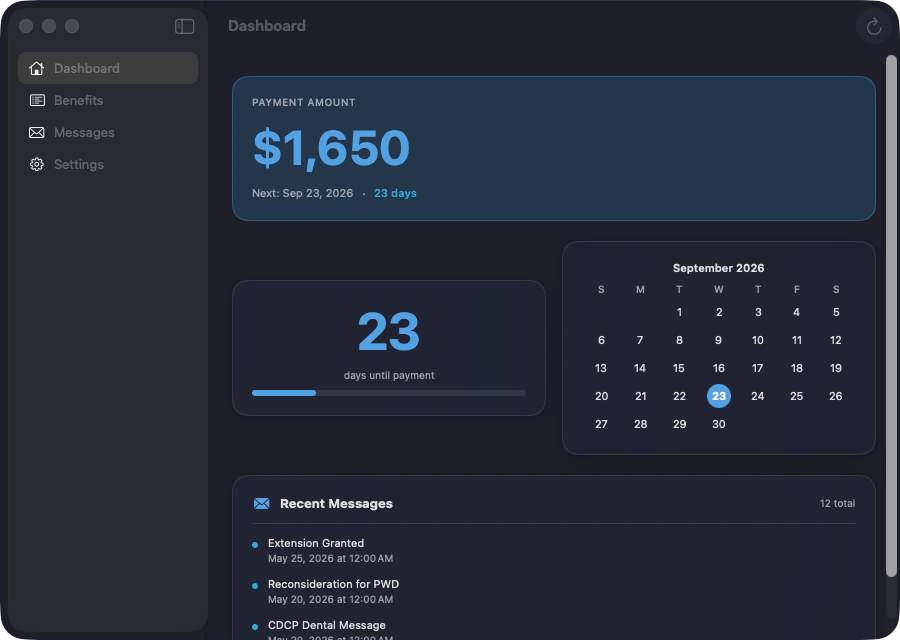The height and width of the screenshot is (640, 900).
Task: Select September 1 in the calendar
Action: 680,312
